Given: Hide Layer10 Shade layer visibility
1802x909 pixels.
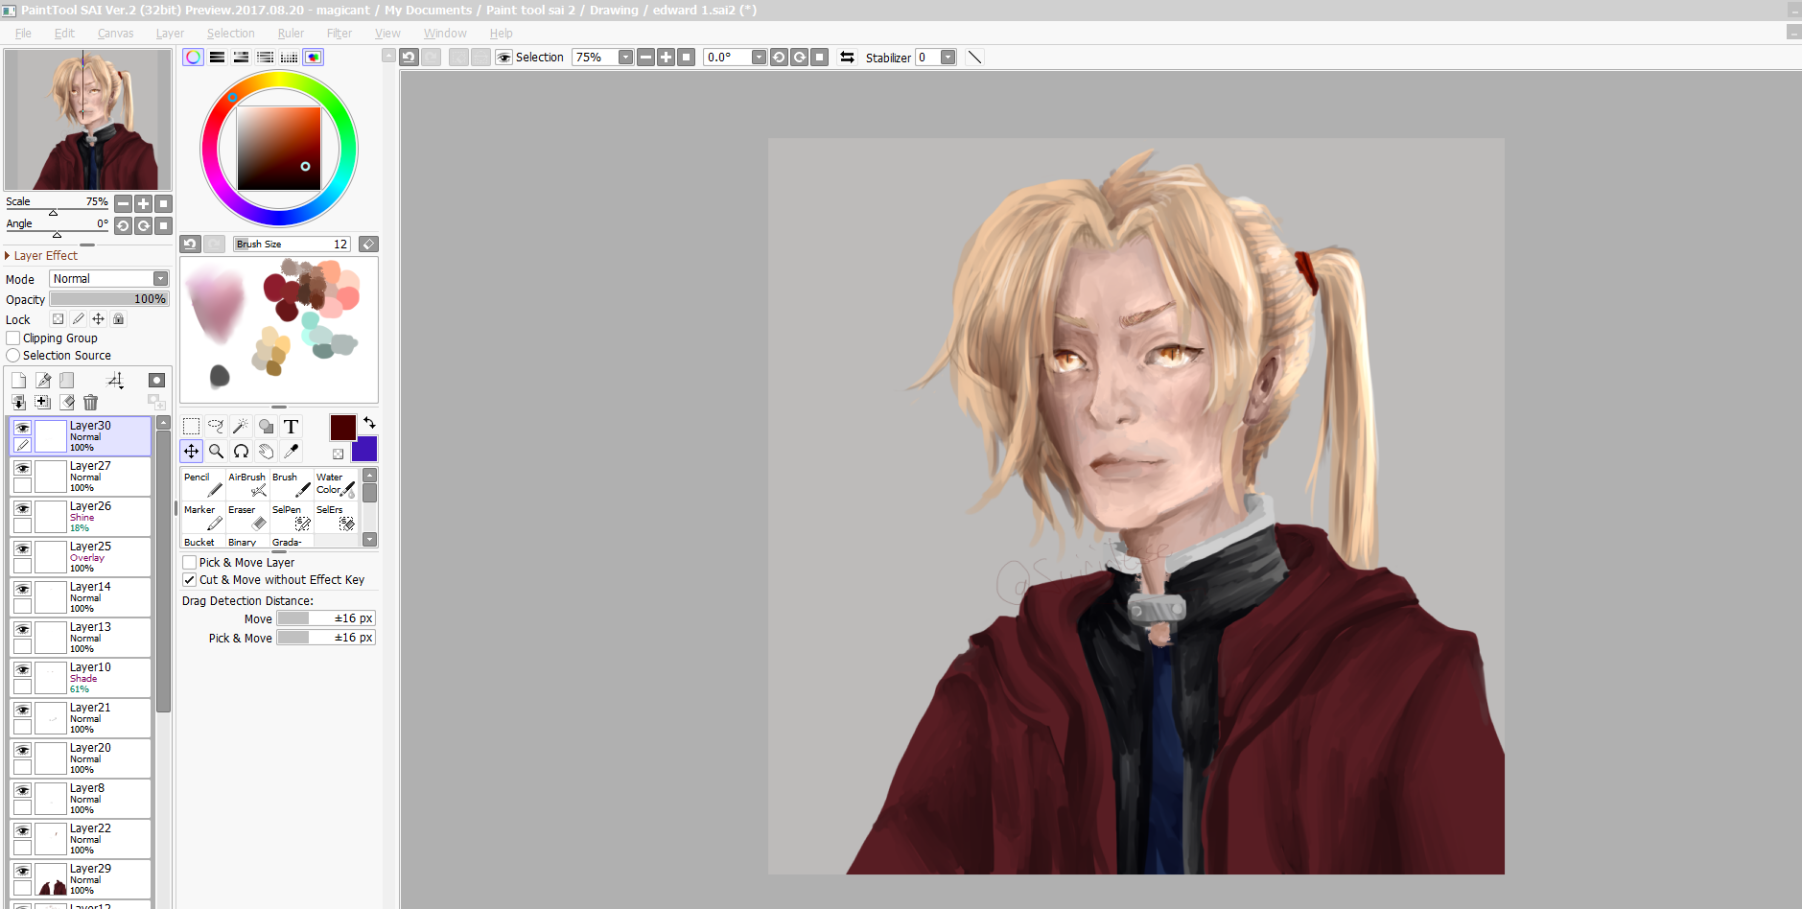Looking at the screenshot, I should pyautogui.click(x=22, y=669).
